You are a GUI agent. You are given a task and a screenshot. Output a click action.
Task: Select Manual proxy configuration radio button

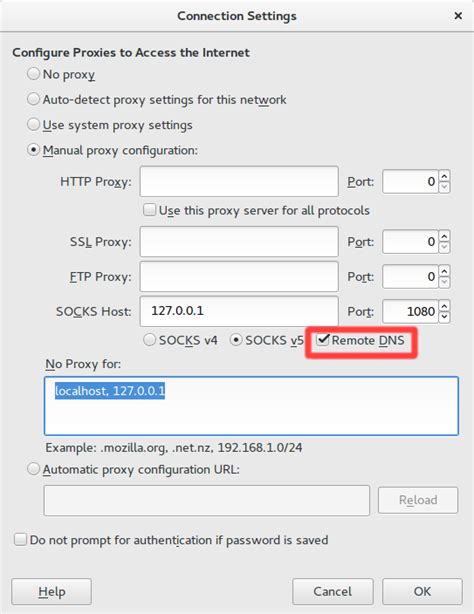pyautogui.click(x=34, y=150)
